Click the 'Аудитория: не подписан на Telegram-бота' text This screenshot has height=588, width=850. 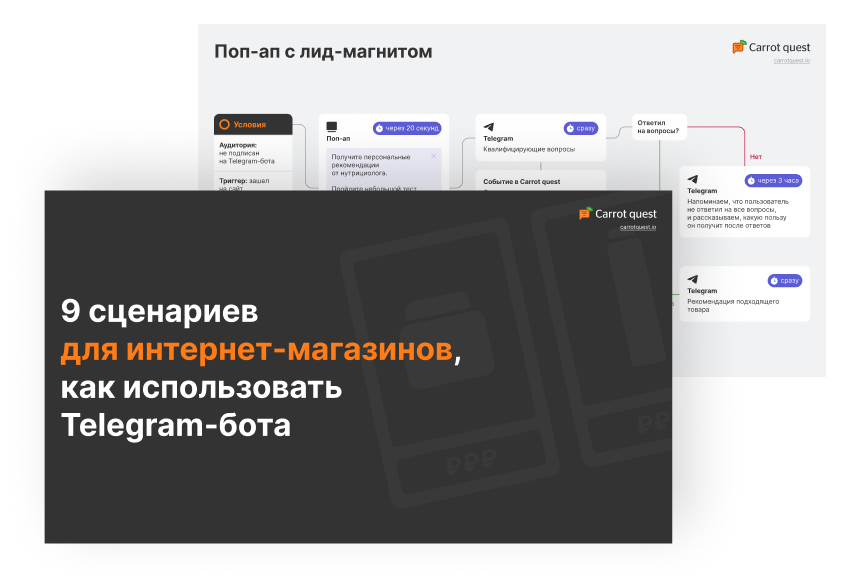[x=247, y=153]
